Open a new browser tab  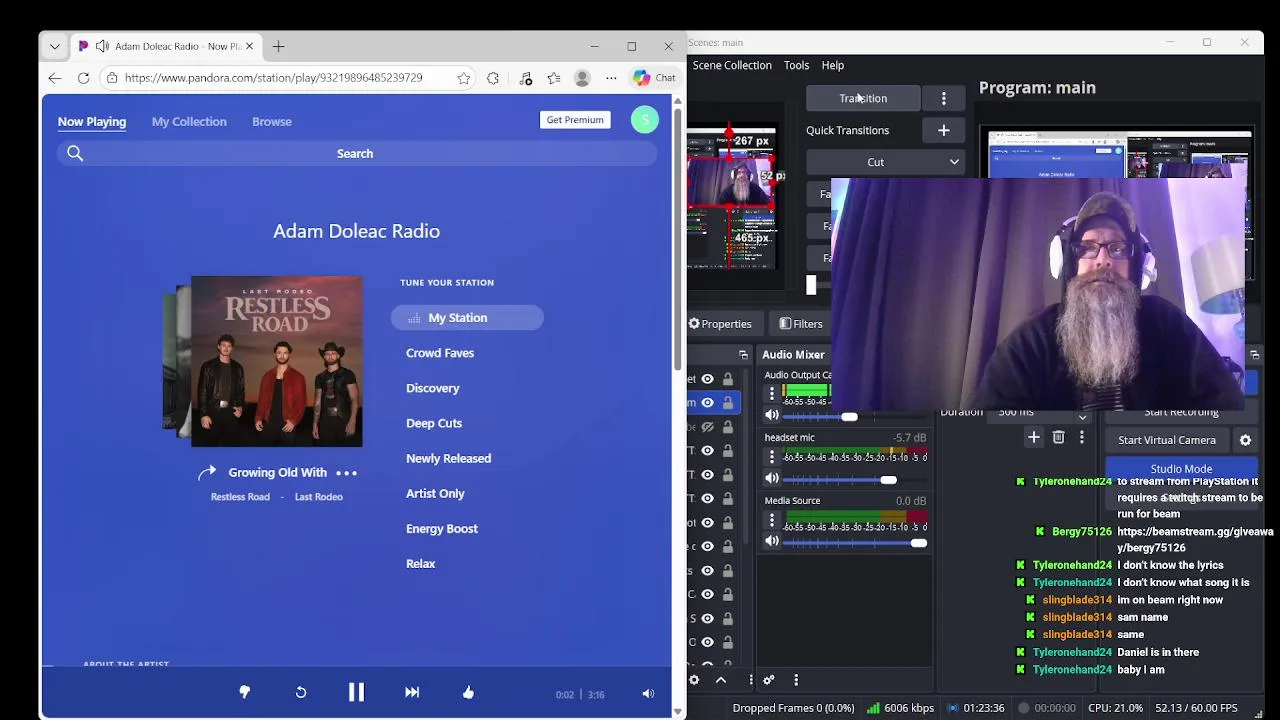[x=279, y=46]
